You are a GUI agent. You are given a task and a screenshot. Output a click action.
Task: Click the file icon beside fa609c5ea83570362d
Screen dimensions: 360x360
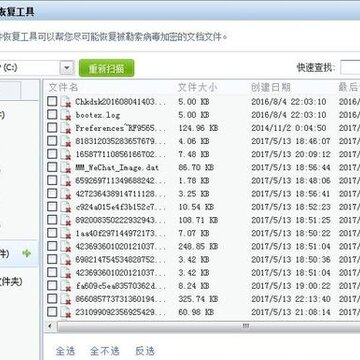click(66, 286)
